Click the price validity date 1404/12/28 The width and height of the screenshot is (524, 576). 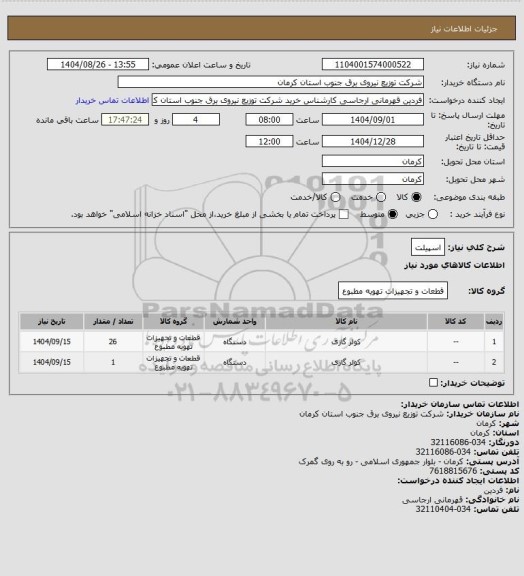373,141
